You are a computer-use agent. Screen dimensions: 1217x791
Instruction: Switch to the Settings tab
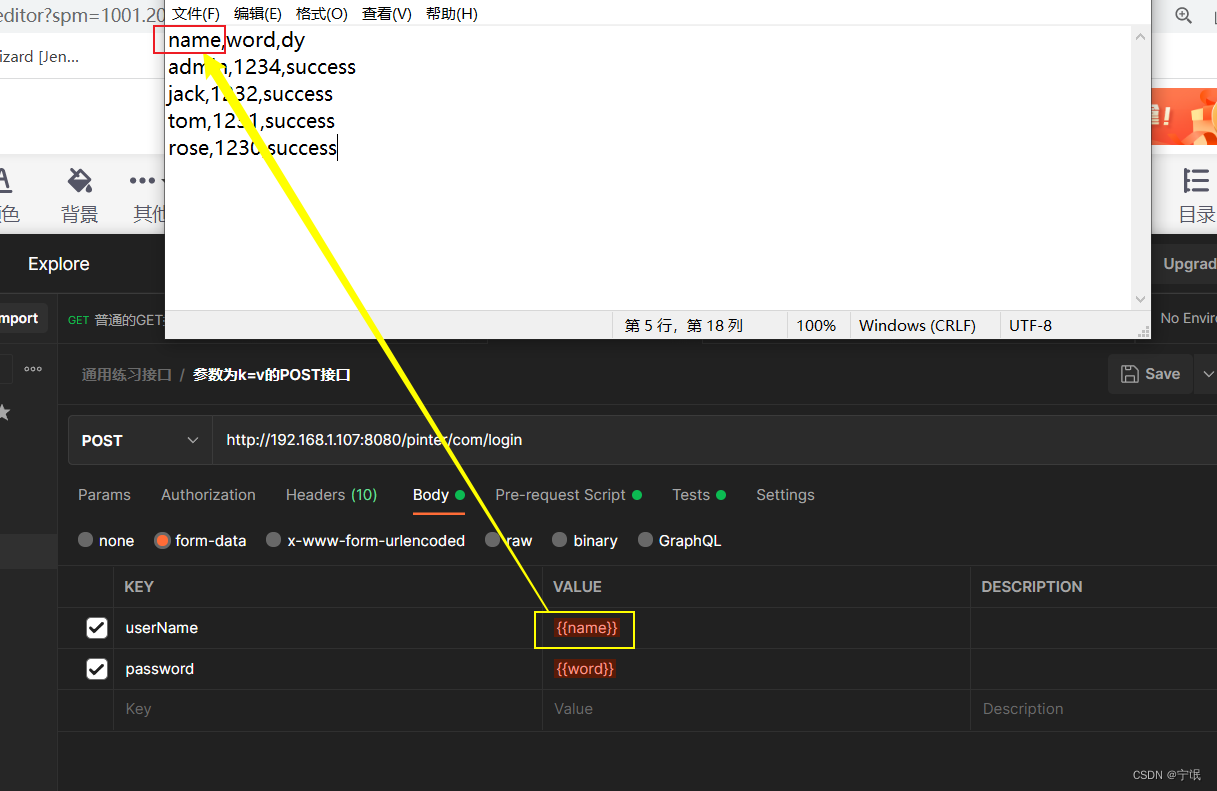pos(785,495)
